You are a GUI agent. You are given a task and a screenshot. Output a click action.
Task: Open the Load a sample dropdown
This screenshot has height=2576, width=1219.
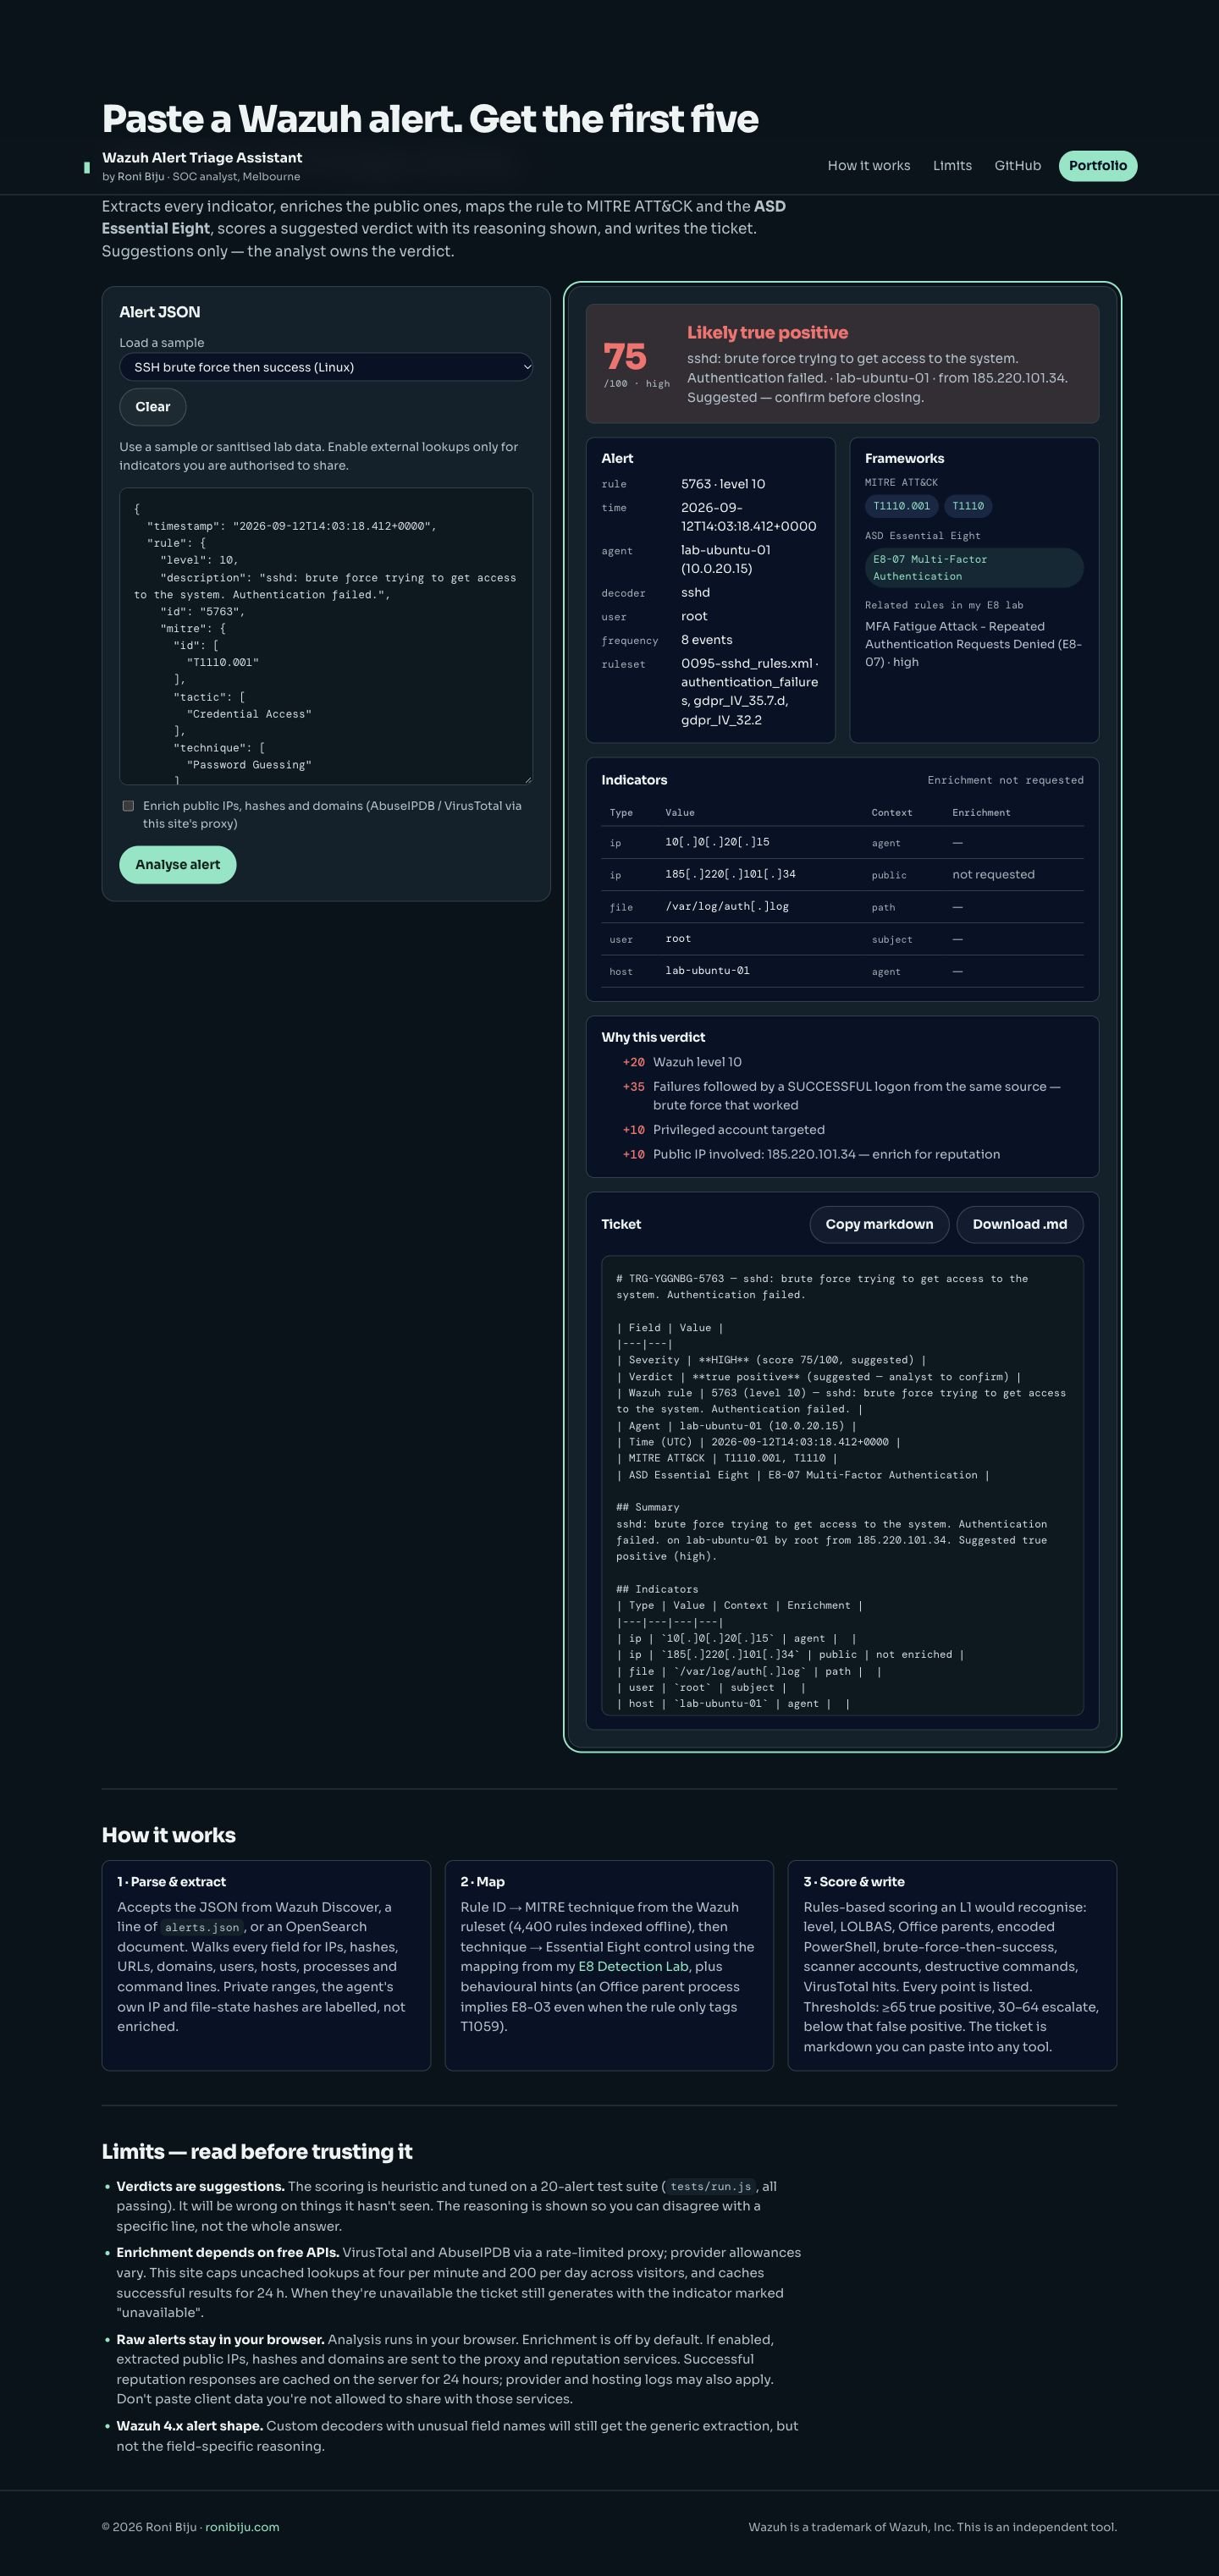[326, 367]
